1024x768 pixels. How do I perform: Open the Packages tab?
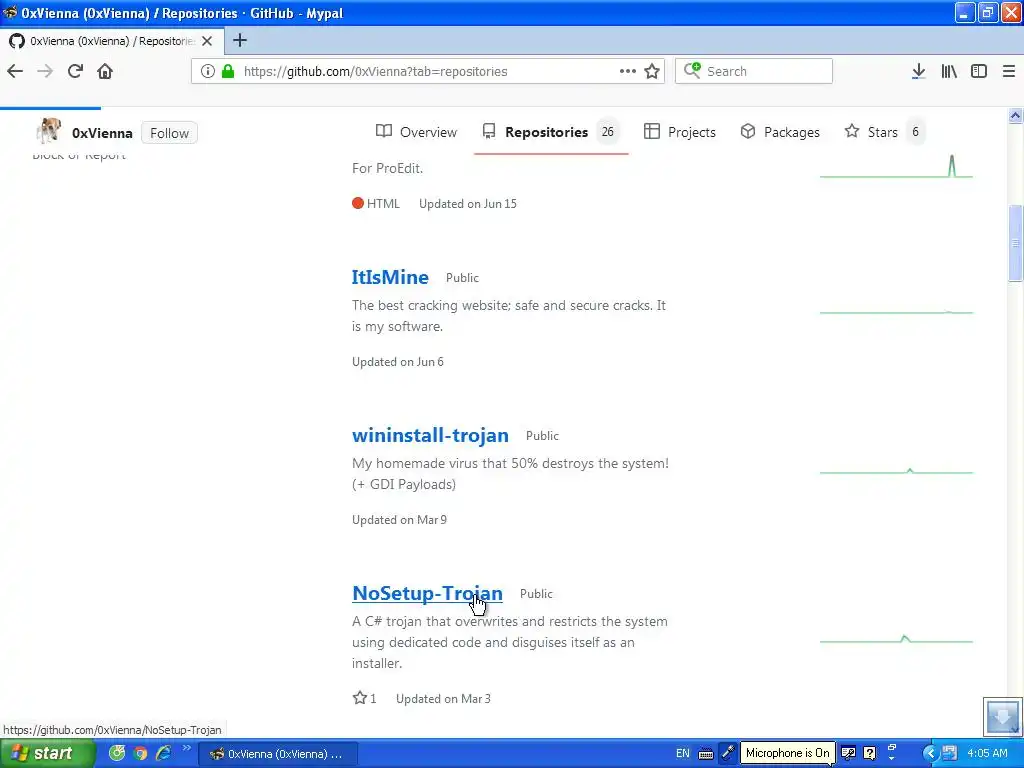780,132
